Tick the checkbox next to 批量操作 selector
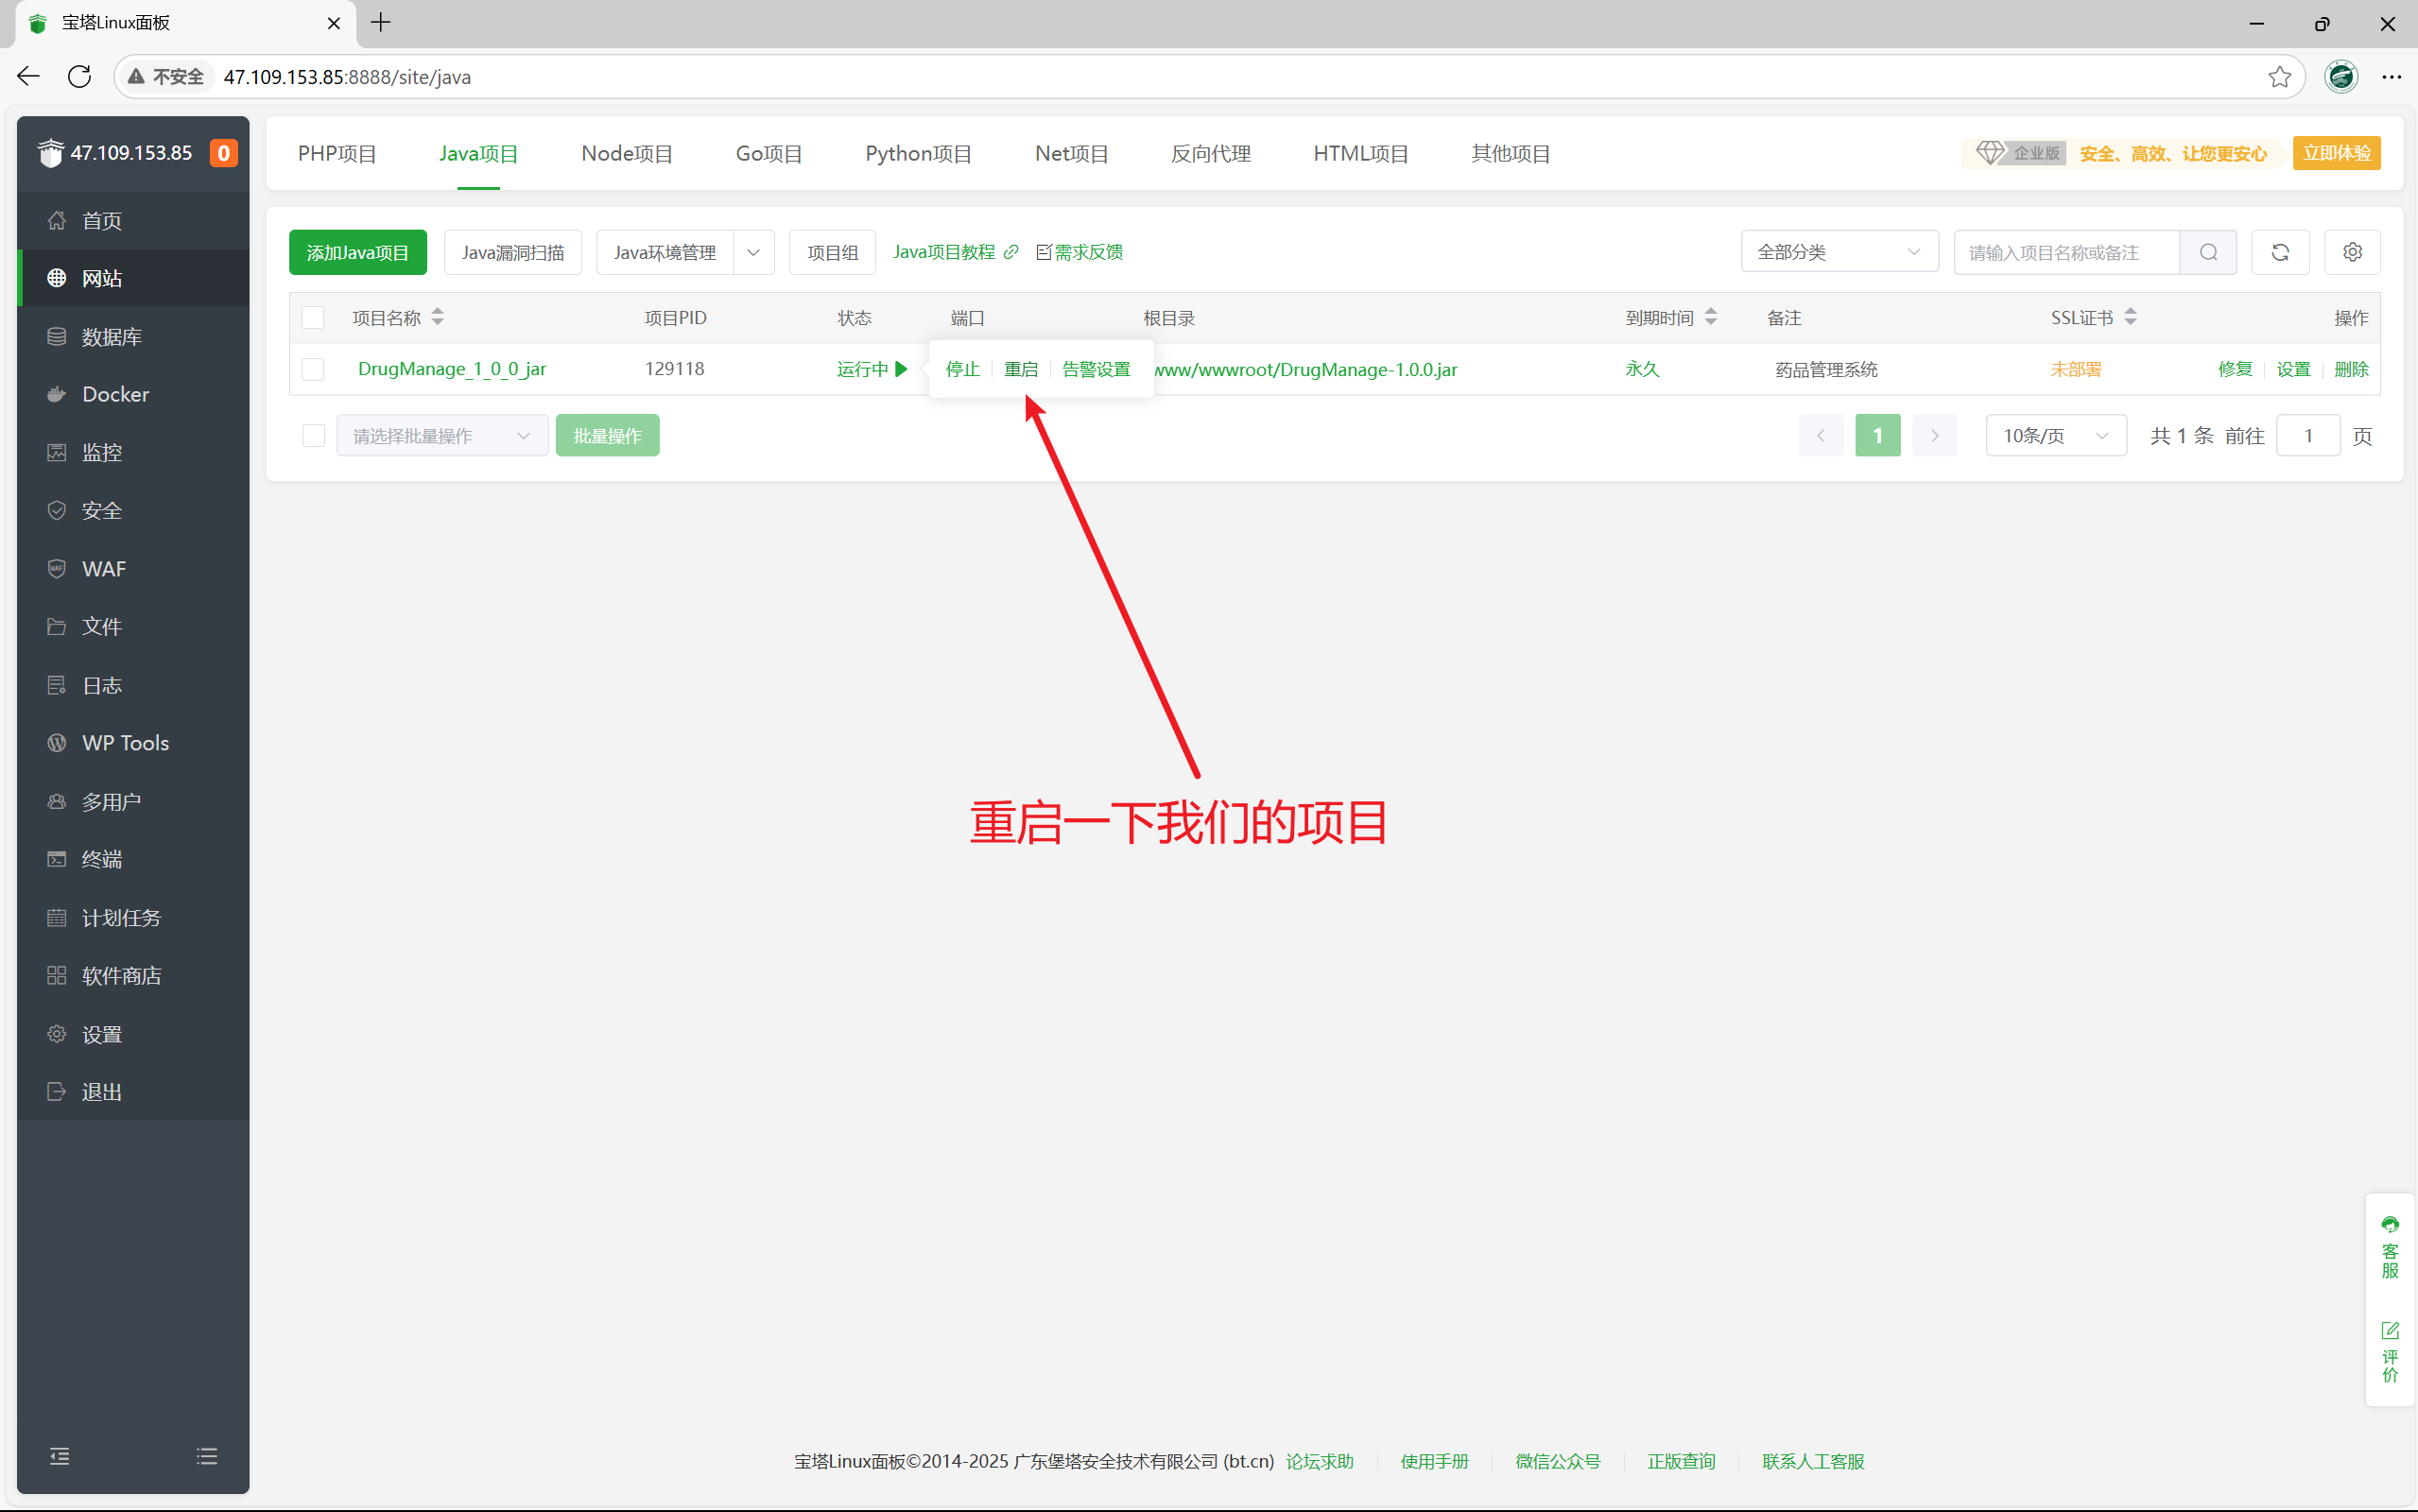This screenshot has height=1512, width=2418. pos(313,435)
